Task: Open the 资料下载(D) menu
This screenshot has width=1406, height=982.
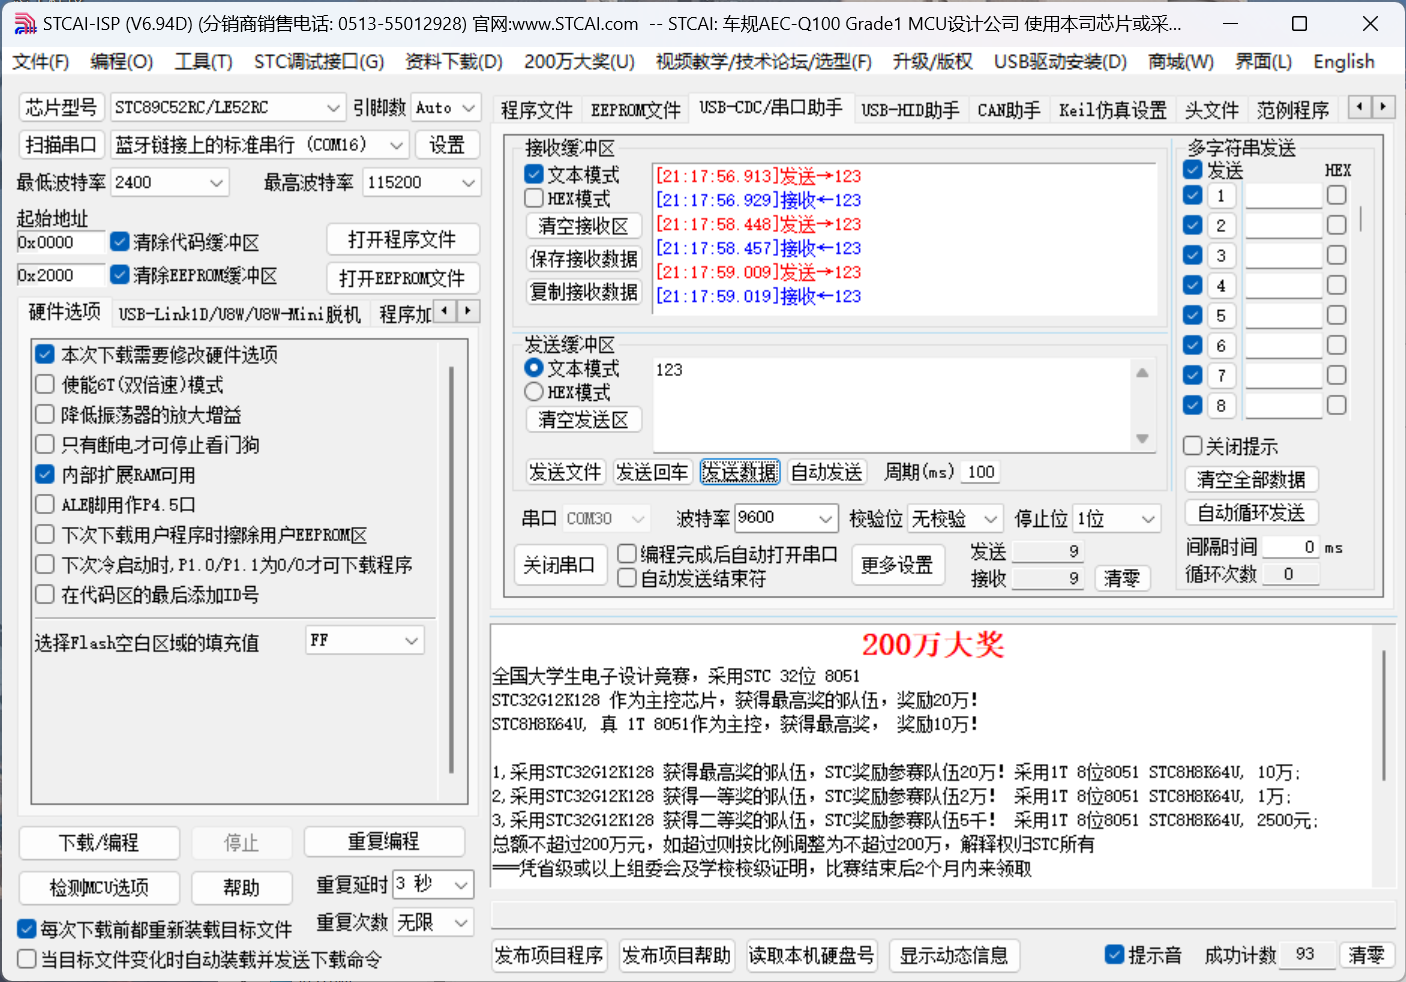Action: pyautogui.click(x=454, y=62)
